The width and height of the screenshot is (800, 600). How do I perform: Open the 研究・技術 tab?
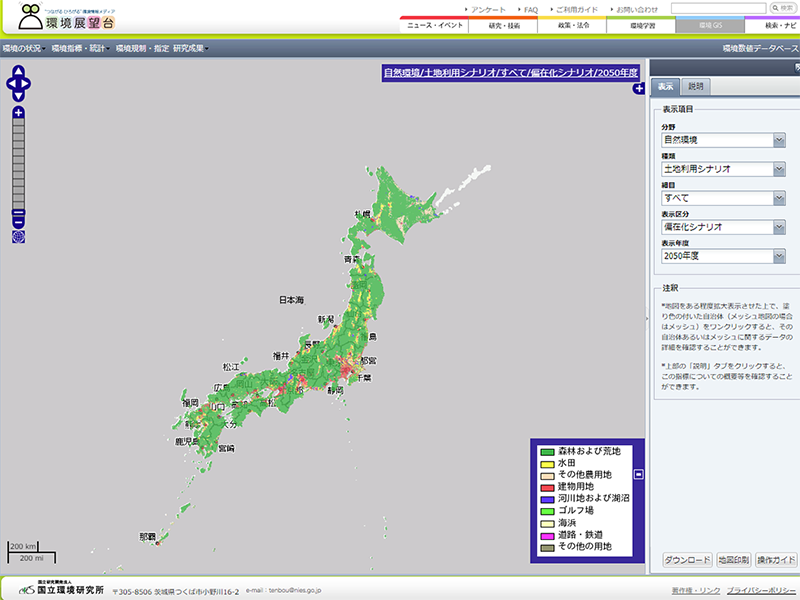pyautogui.click(x=504, y=25)
